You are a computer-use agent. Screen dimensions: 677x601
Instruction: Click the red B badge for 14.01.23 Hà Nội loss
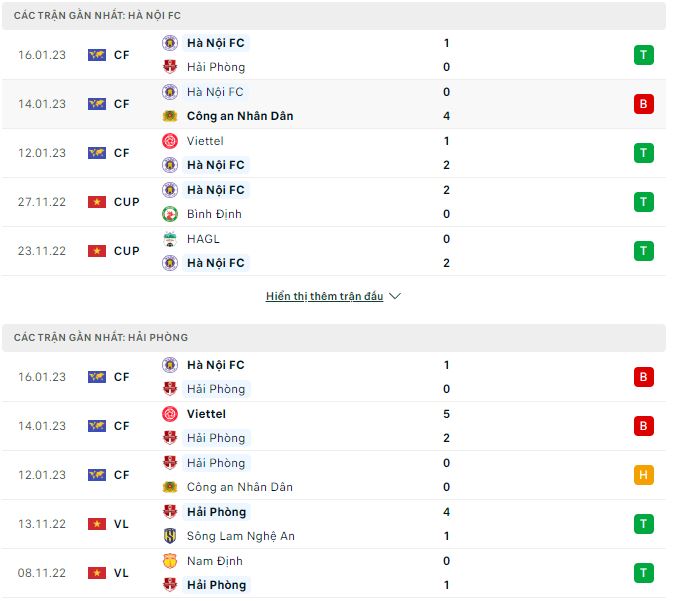coord(643,104)
